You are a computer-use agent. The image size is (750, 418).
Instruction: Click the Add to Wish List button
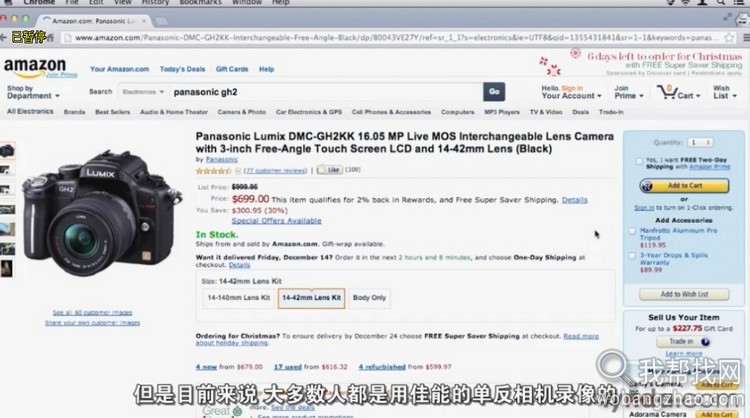684,294
